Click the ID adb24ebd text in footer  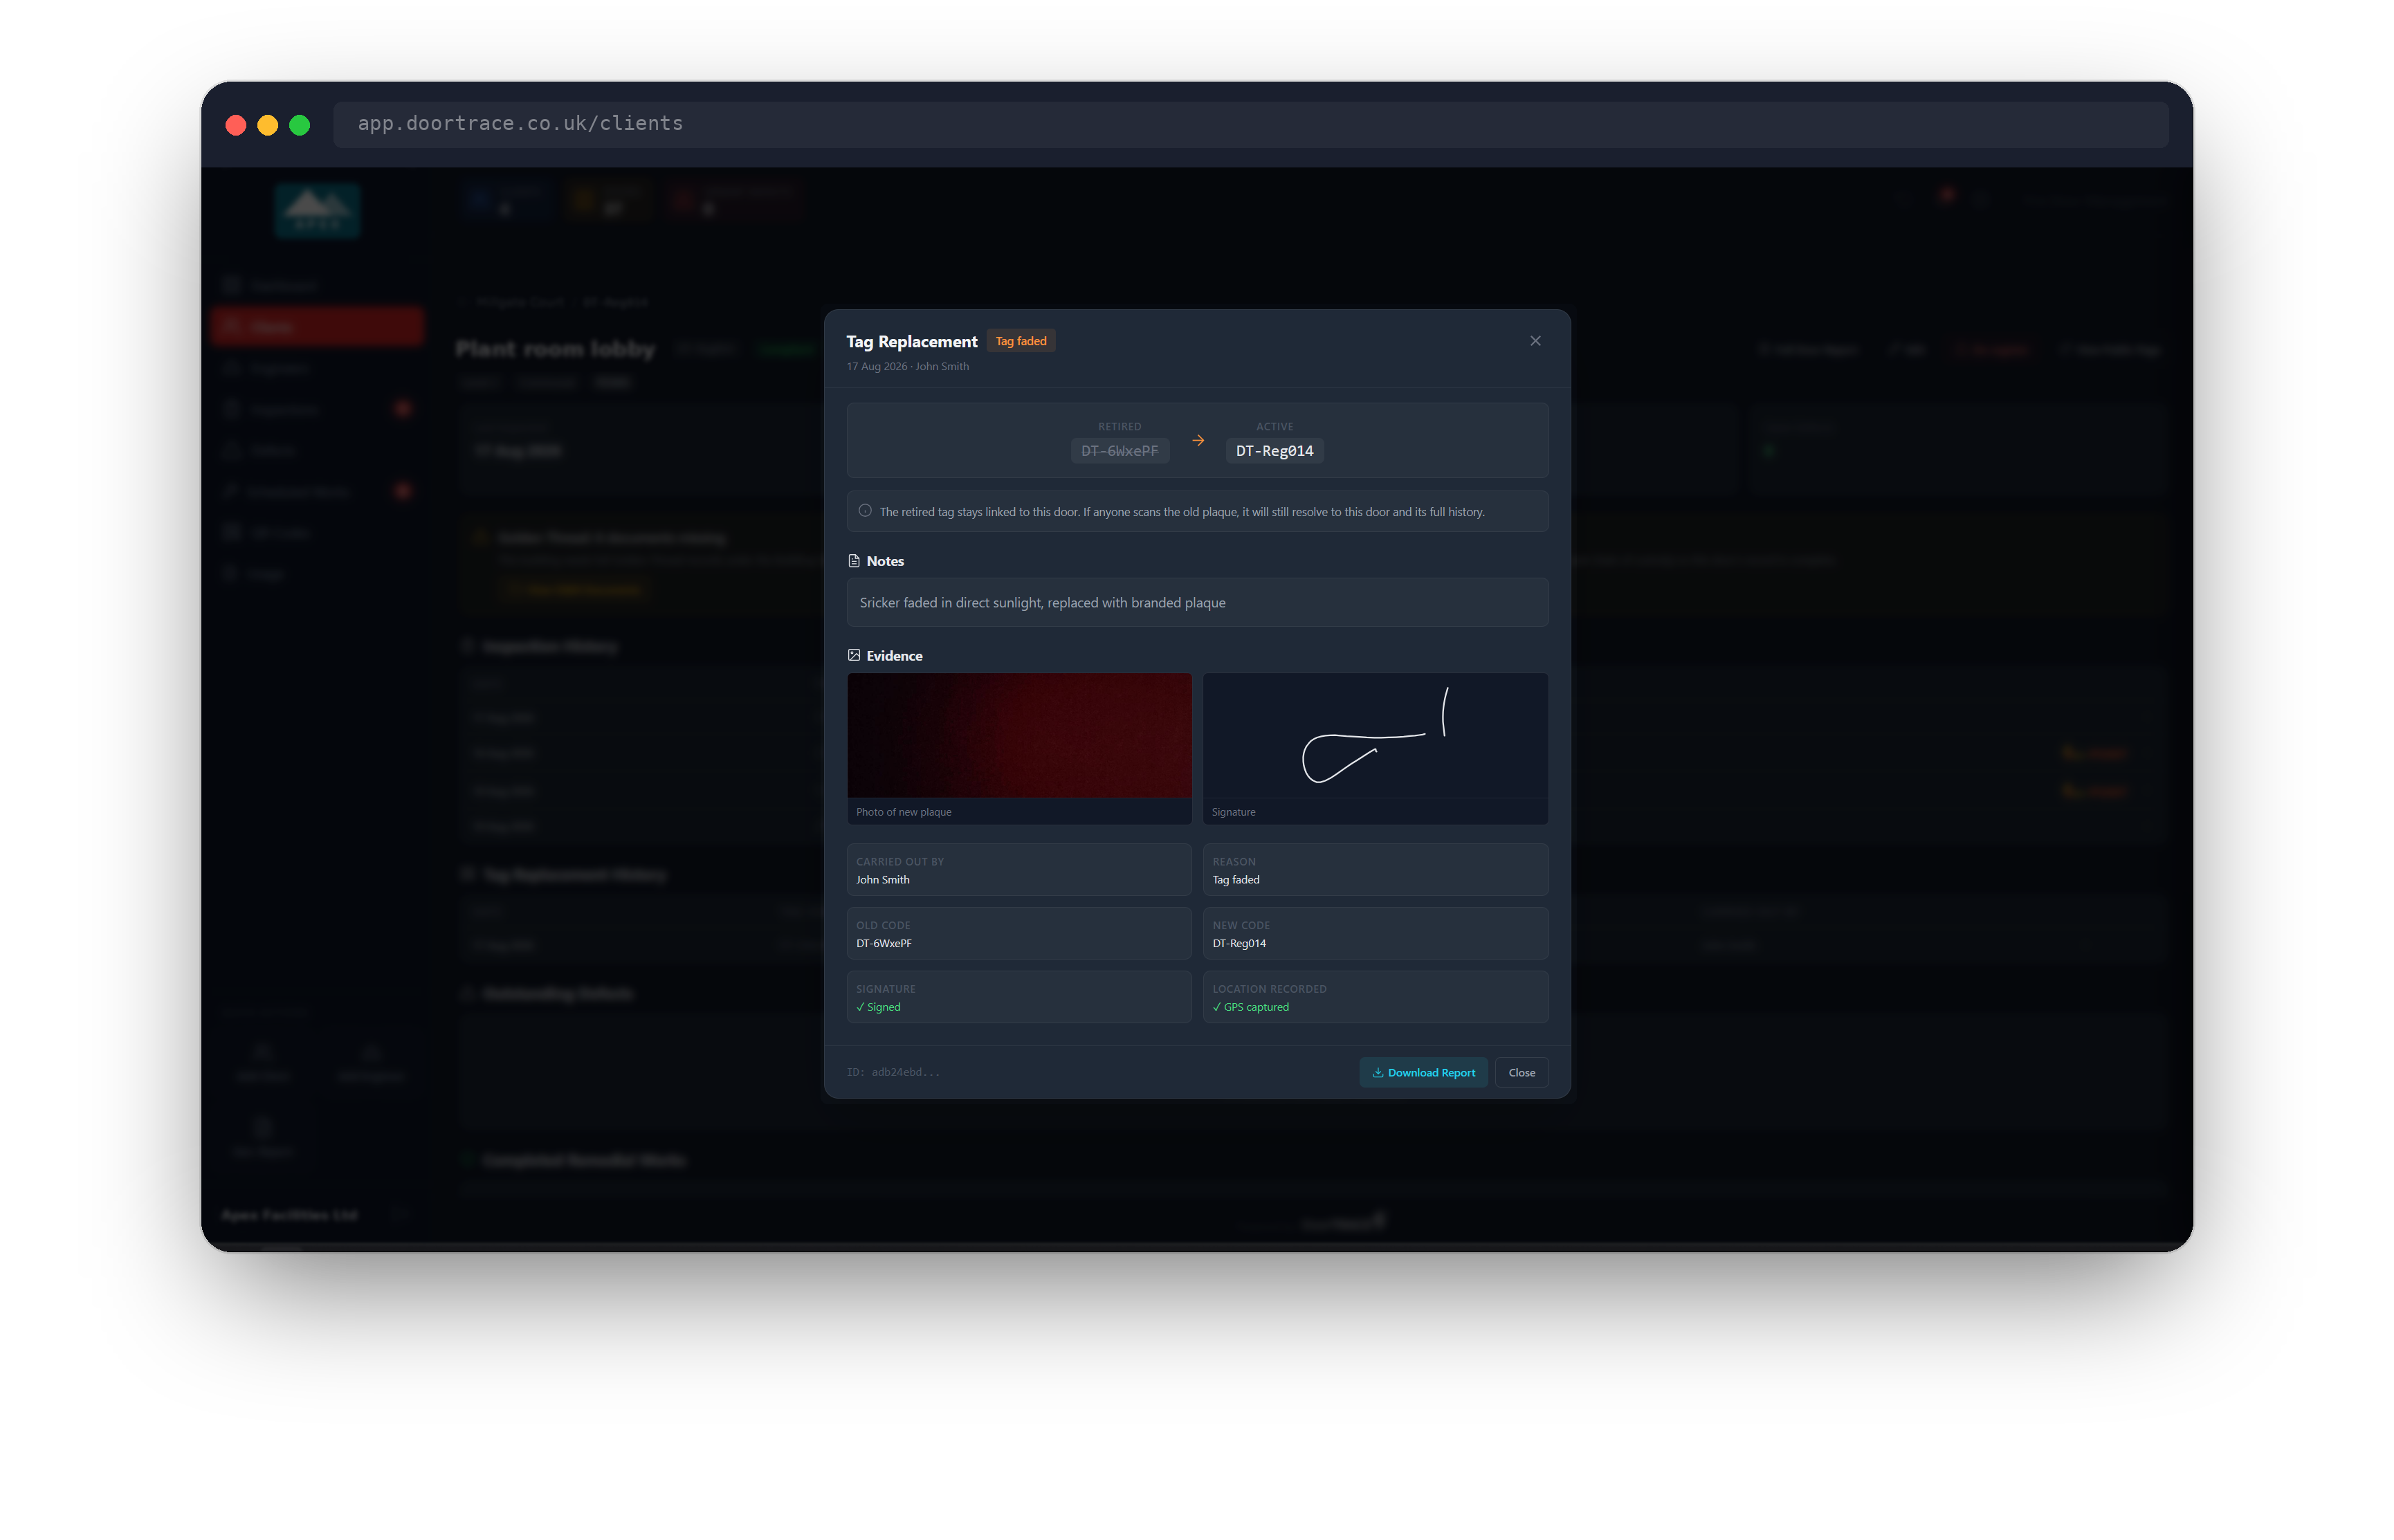tap(893, 1072)
